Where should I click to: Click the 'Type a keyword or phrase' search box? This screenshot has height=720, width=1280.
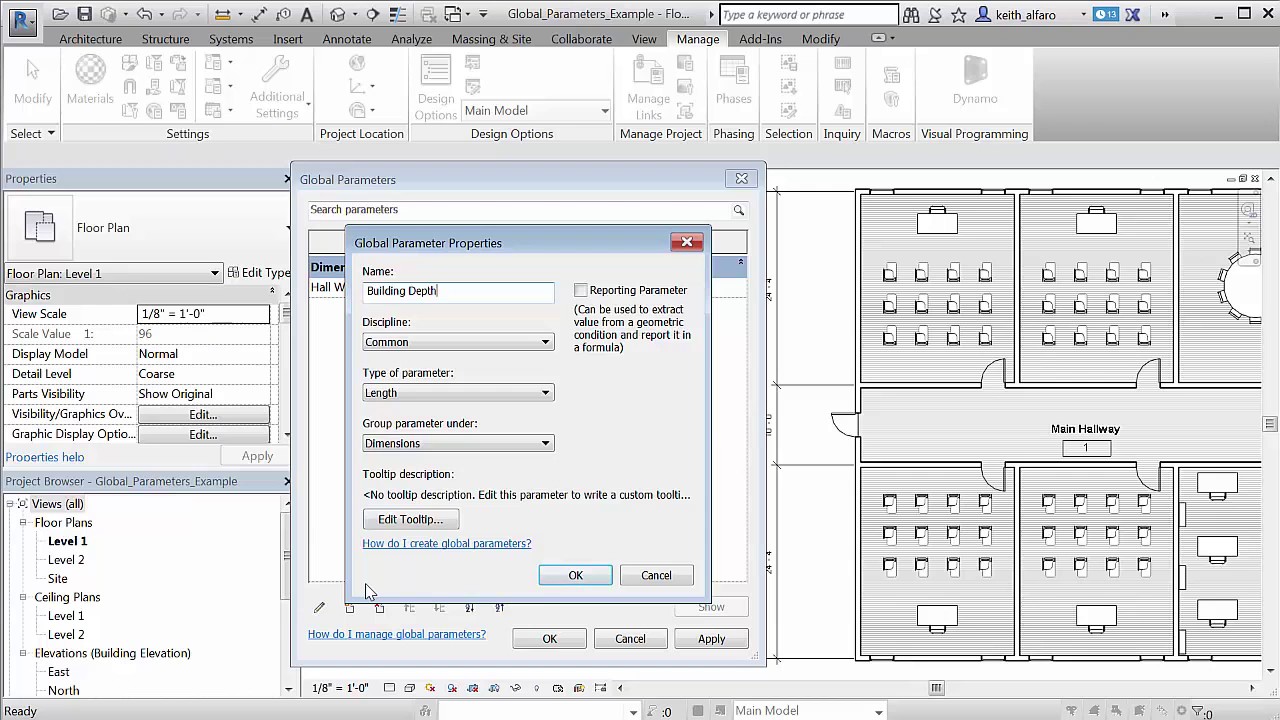[x=809, y=15]
